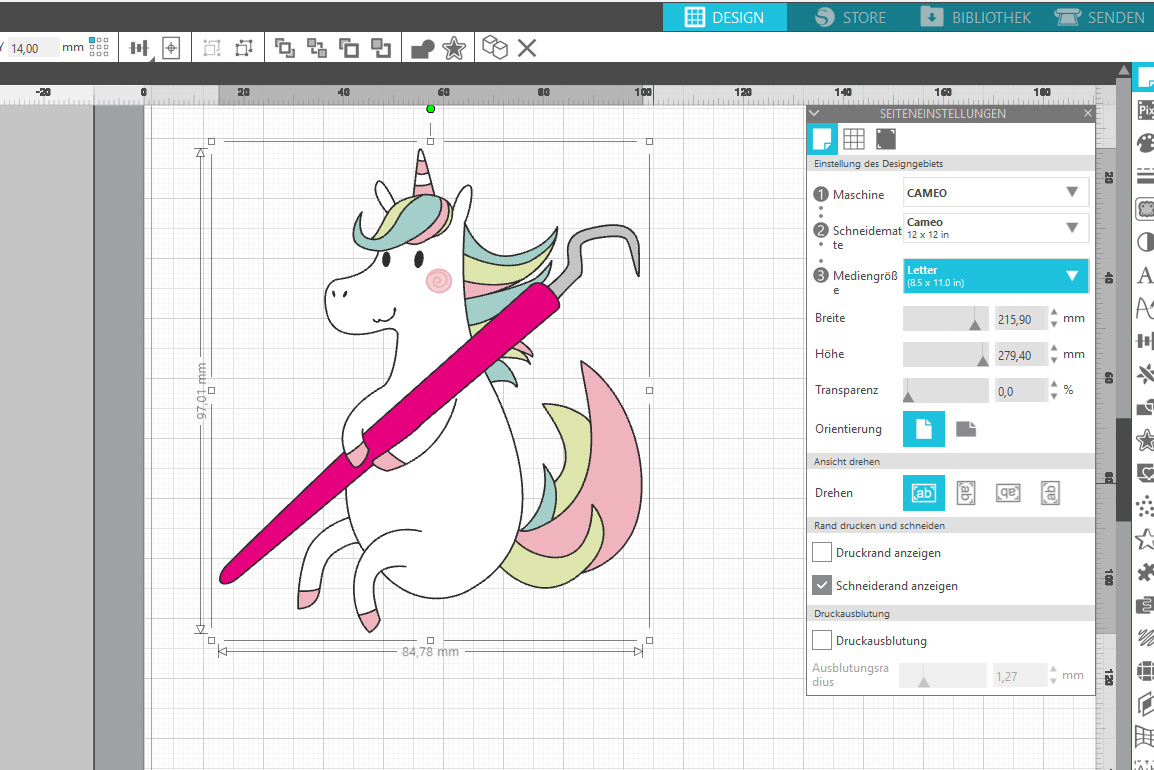Enable the Druckrand anzeigen checkbox

click(x=822, y=552)
